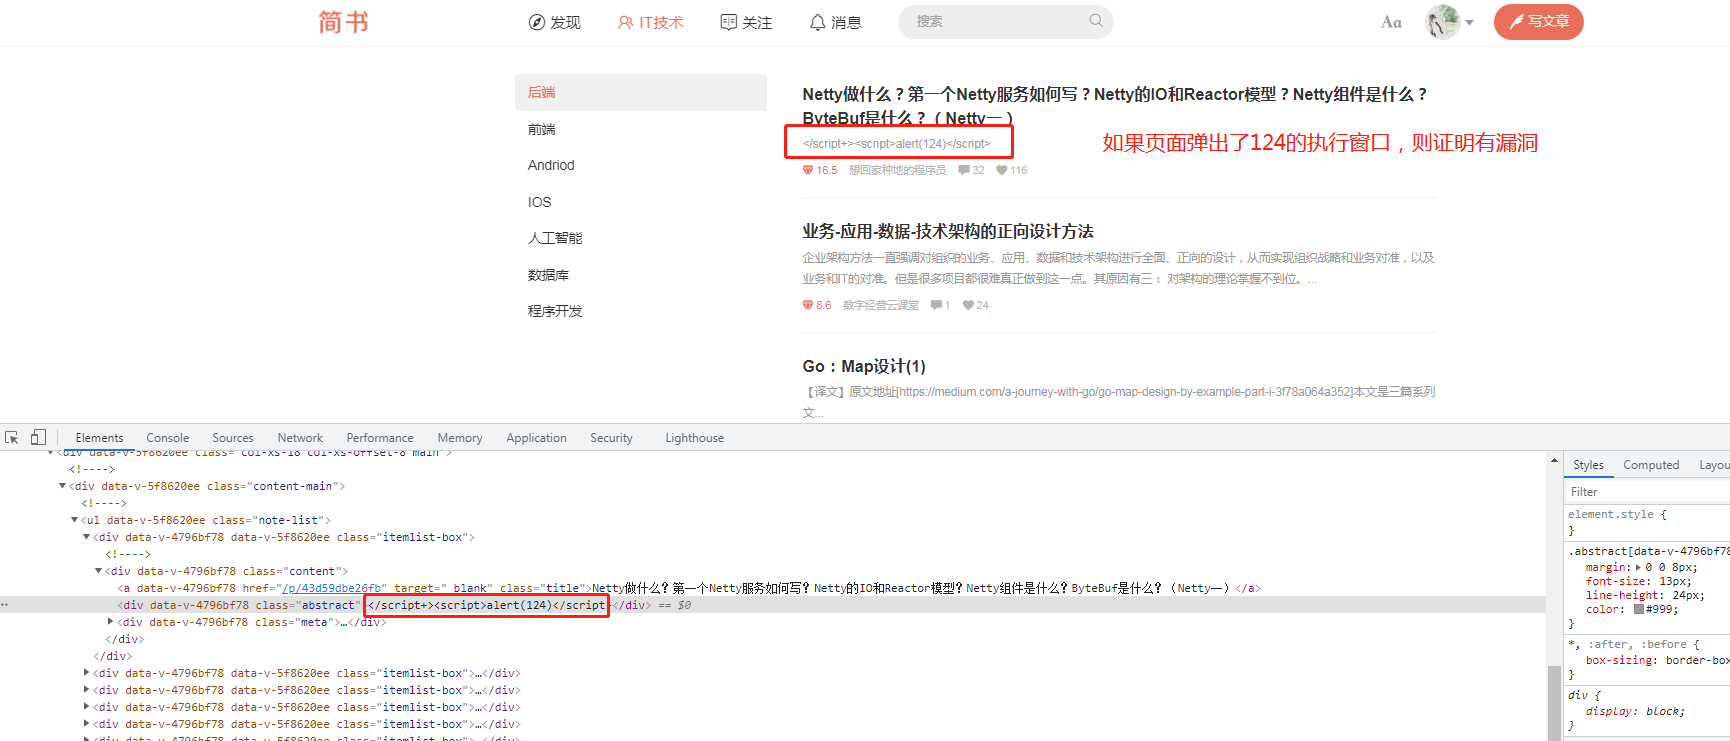The image size is (1730, 741).
Task: Switch to the Sources tab
Action: coord(233,438)
